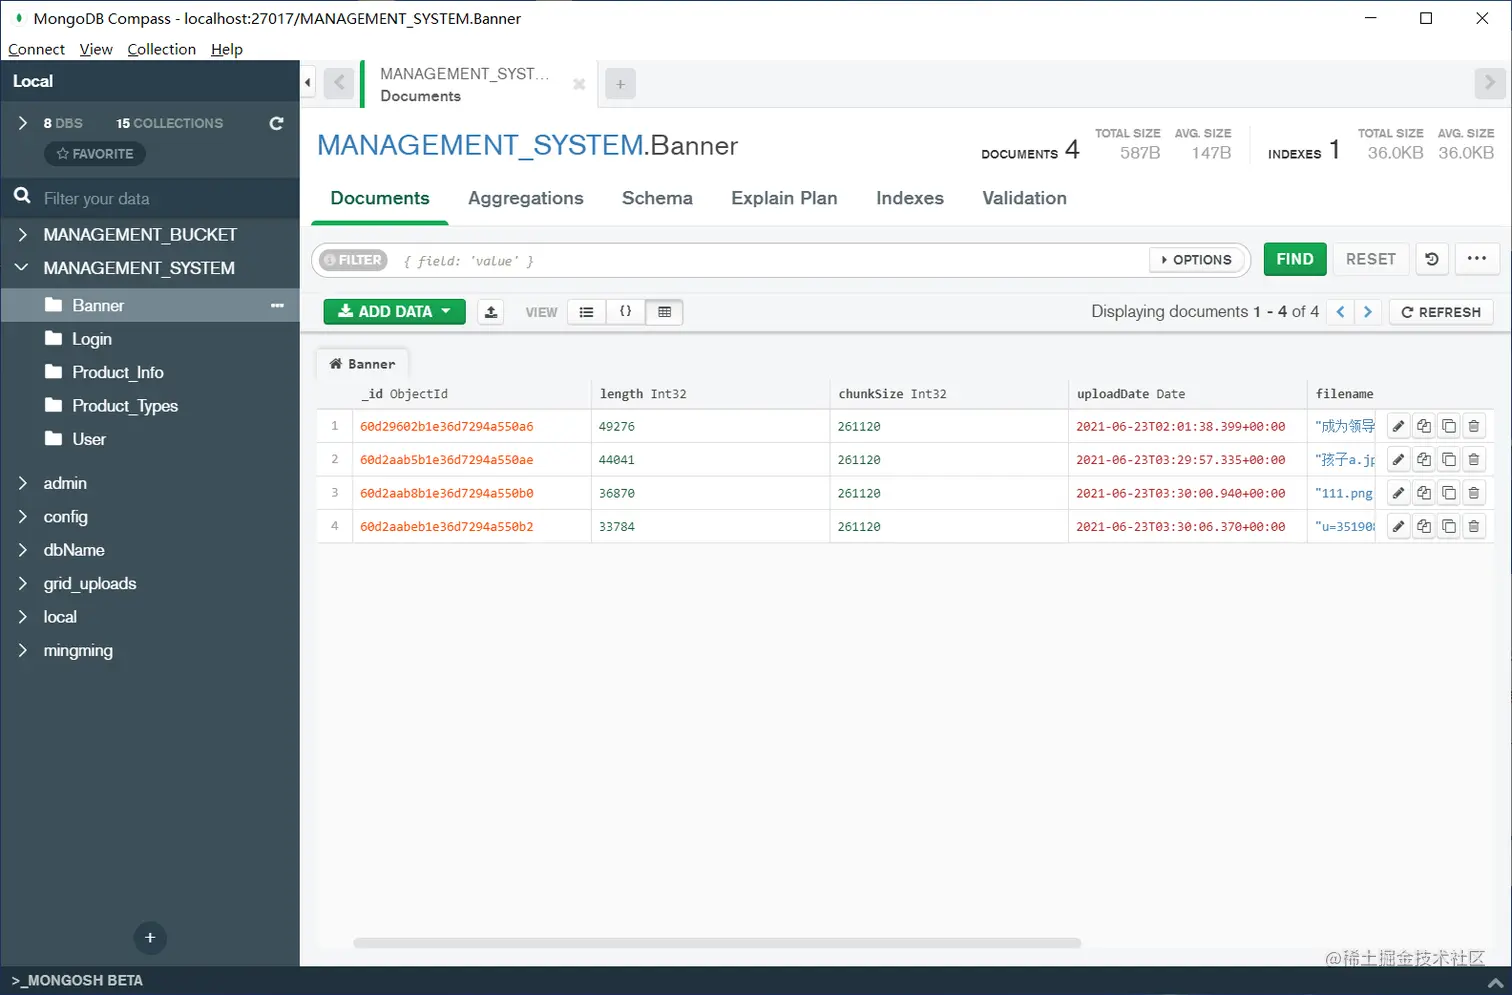
Task: Switch to the Aggregations tab
Action: (526, 198)
